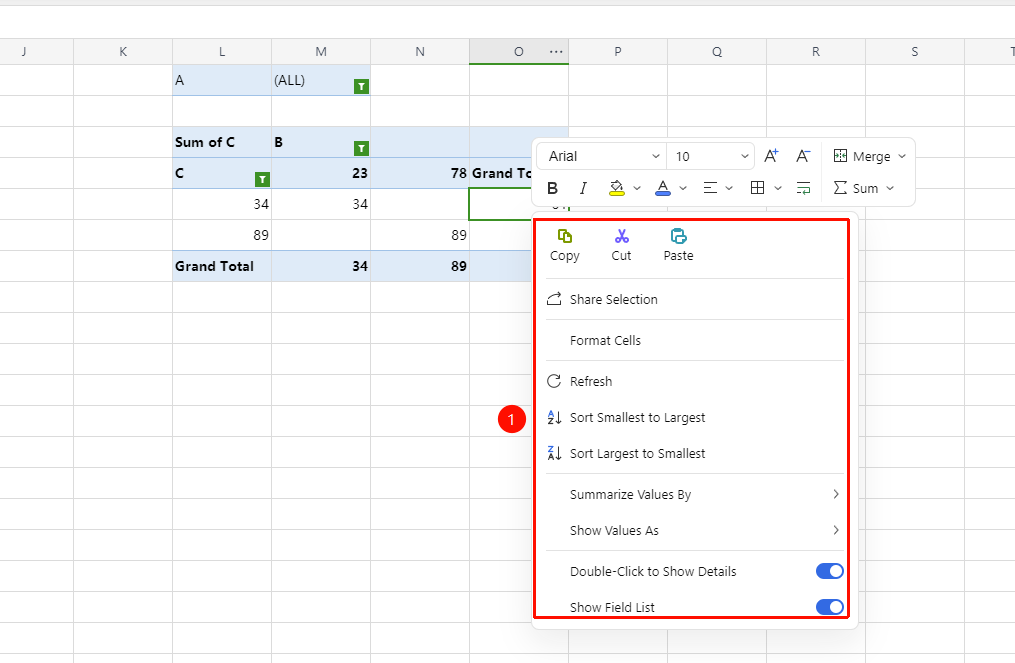
Task: Open the Arial font name dropdown
Action: 601,156
